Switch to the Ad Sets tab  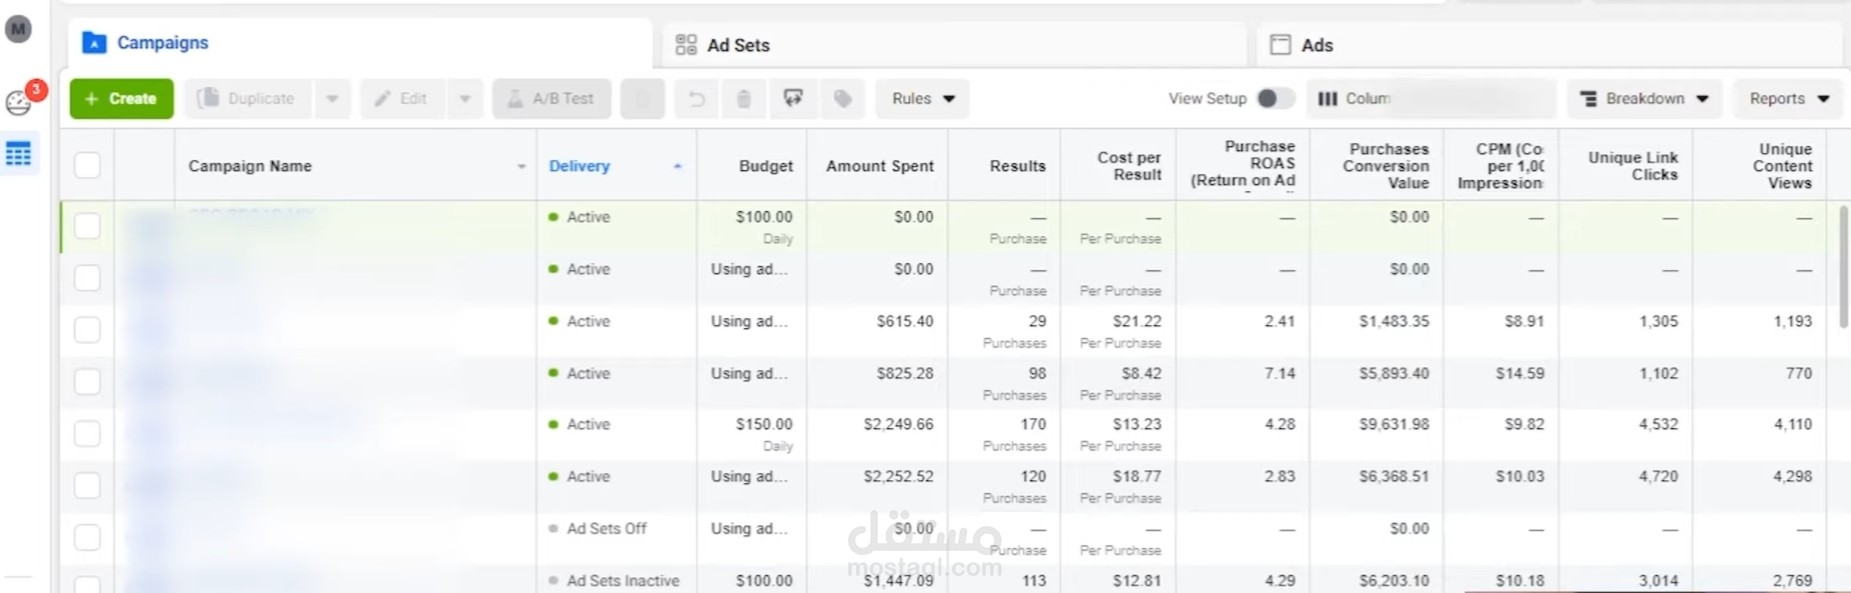coord(955,45)
